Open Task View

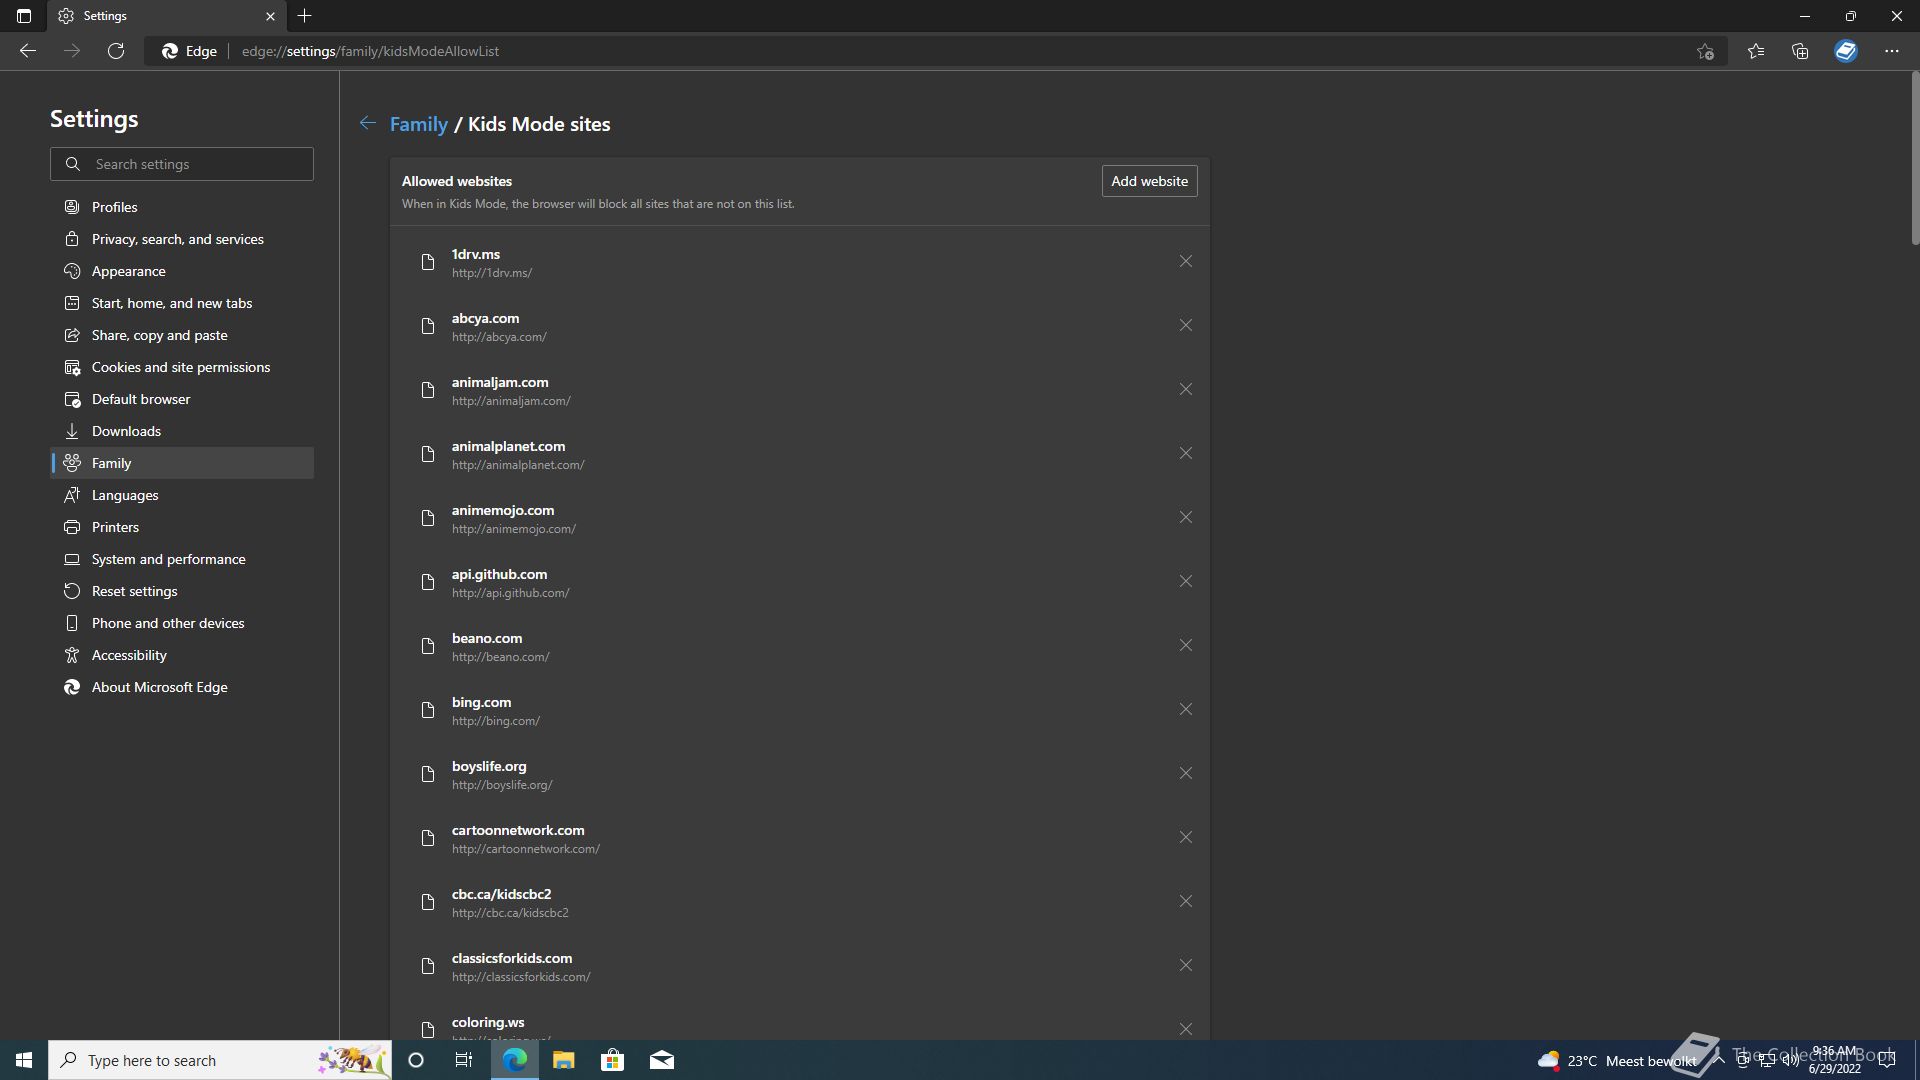click(464, 1060)
